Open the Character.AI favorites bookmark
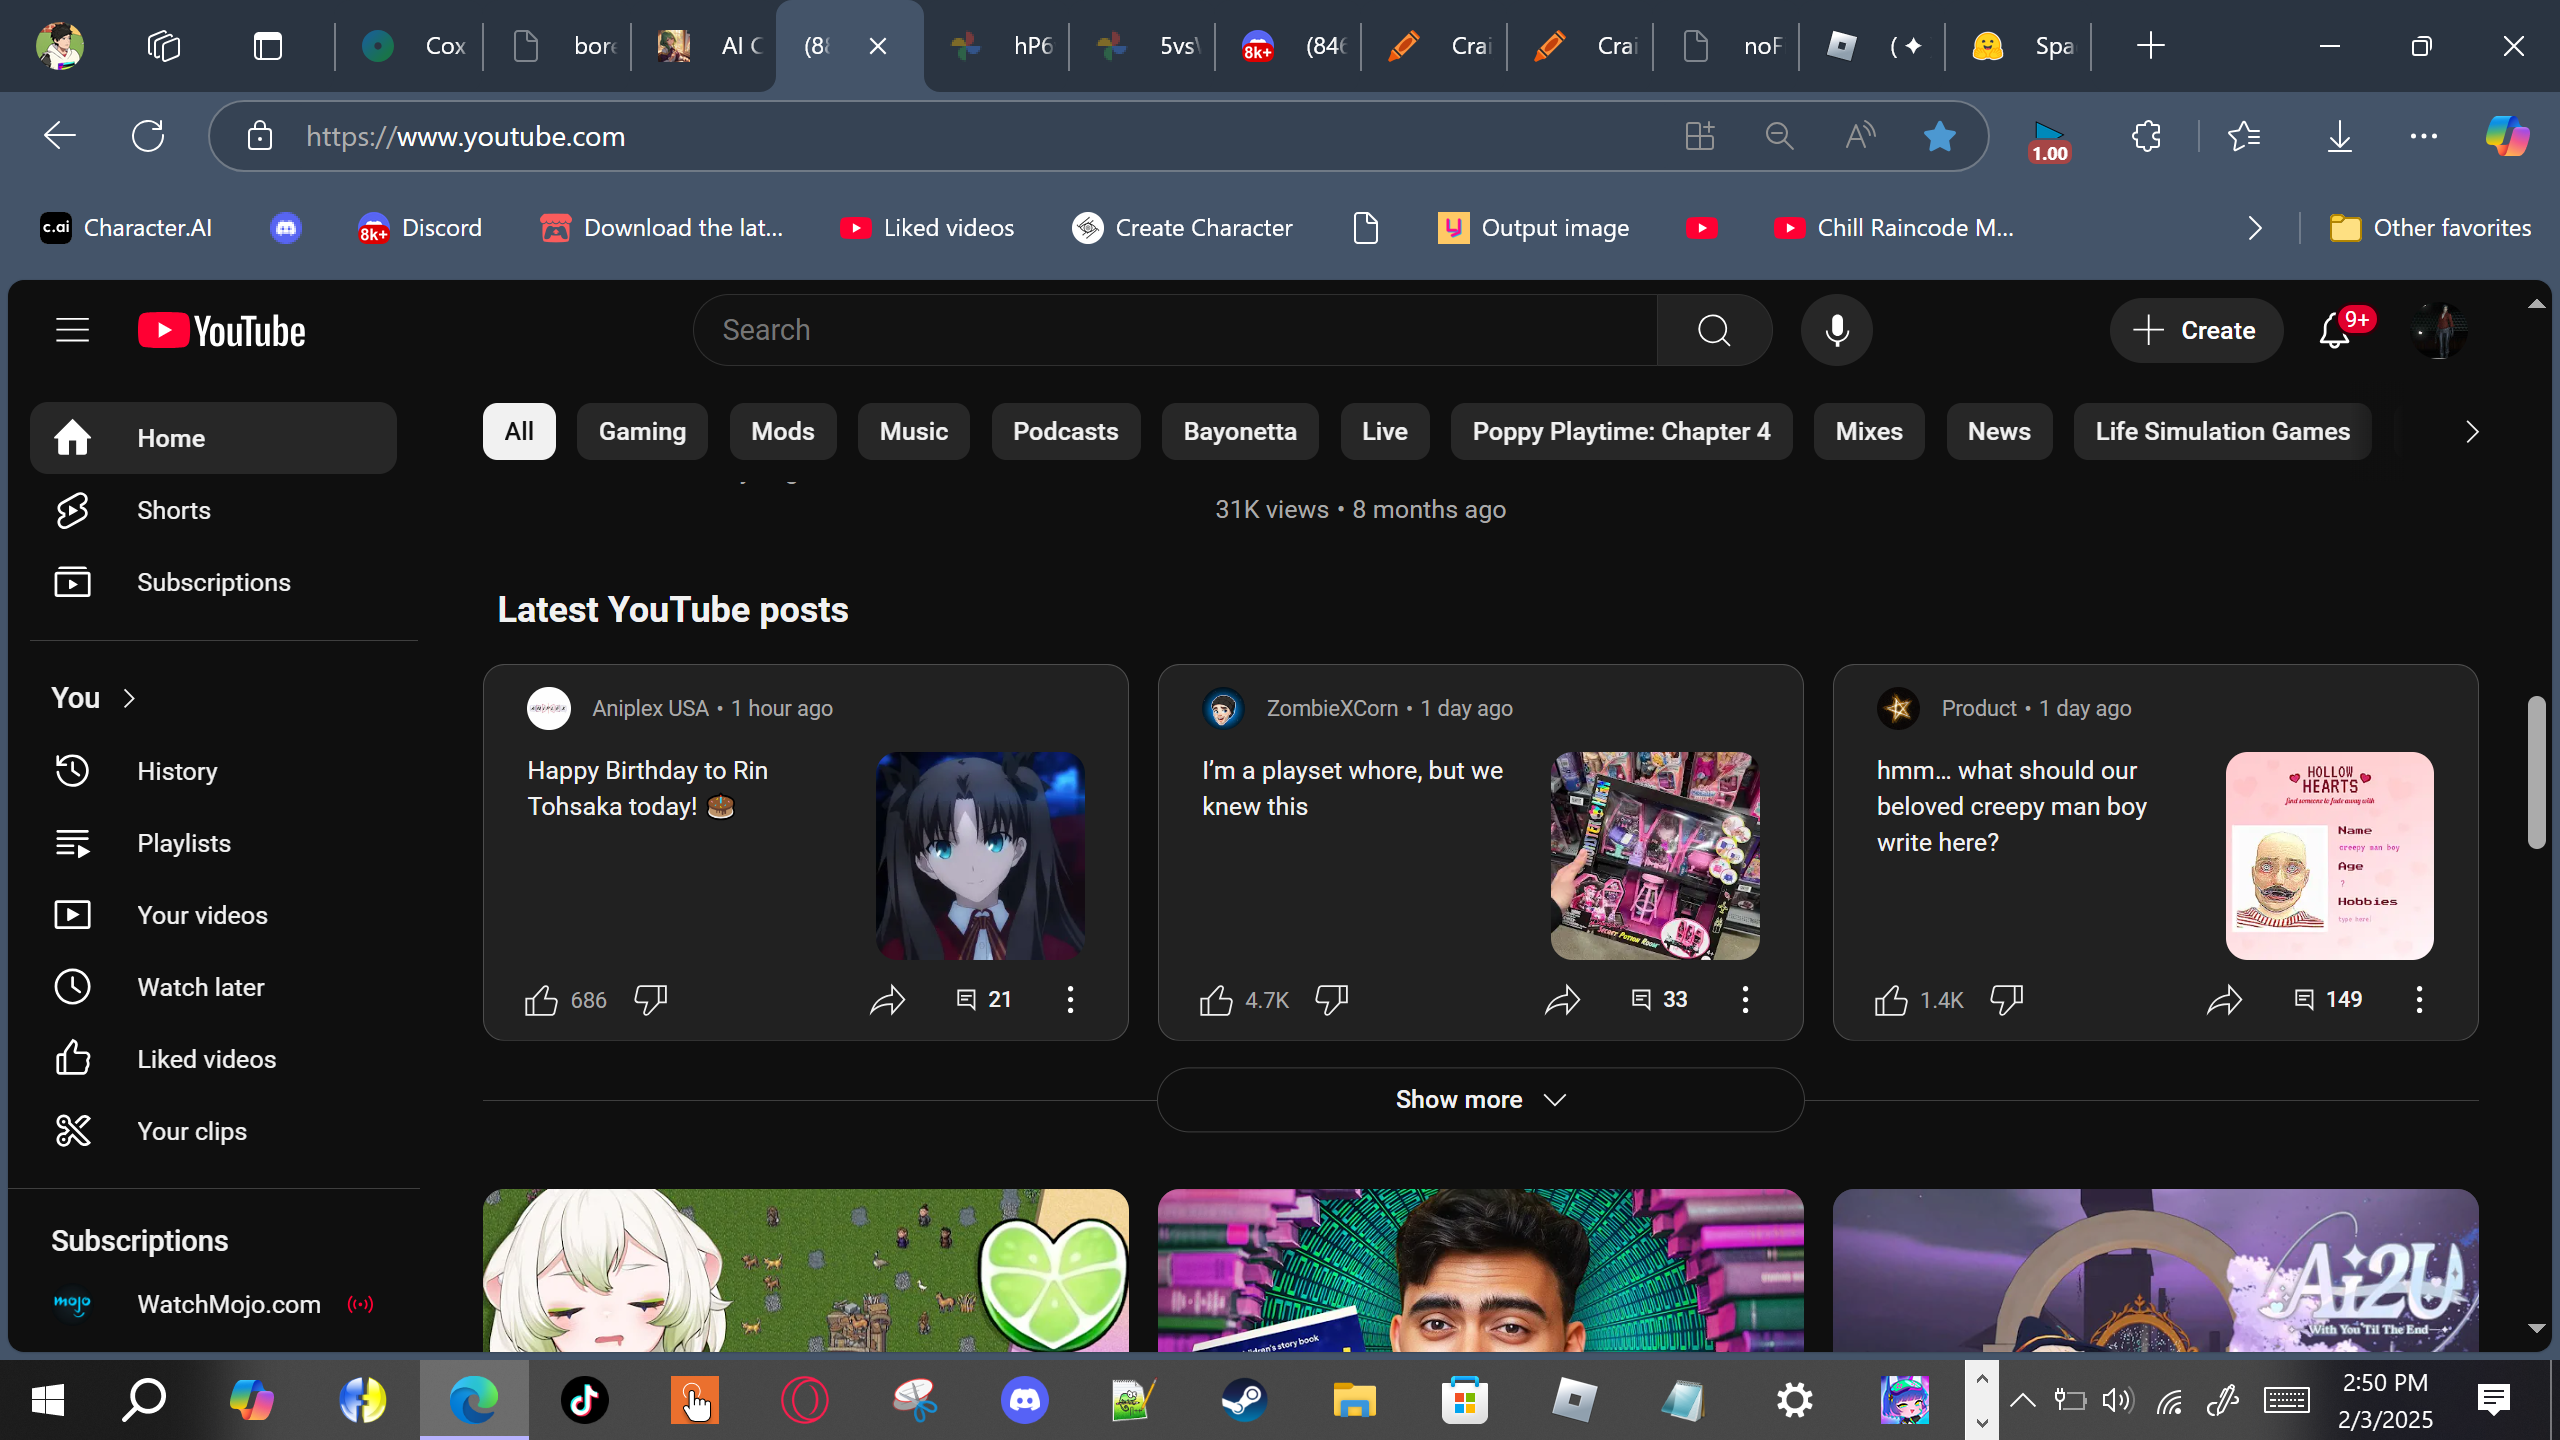2560x1440 pixels. (126, 228)
